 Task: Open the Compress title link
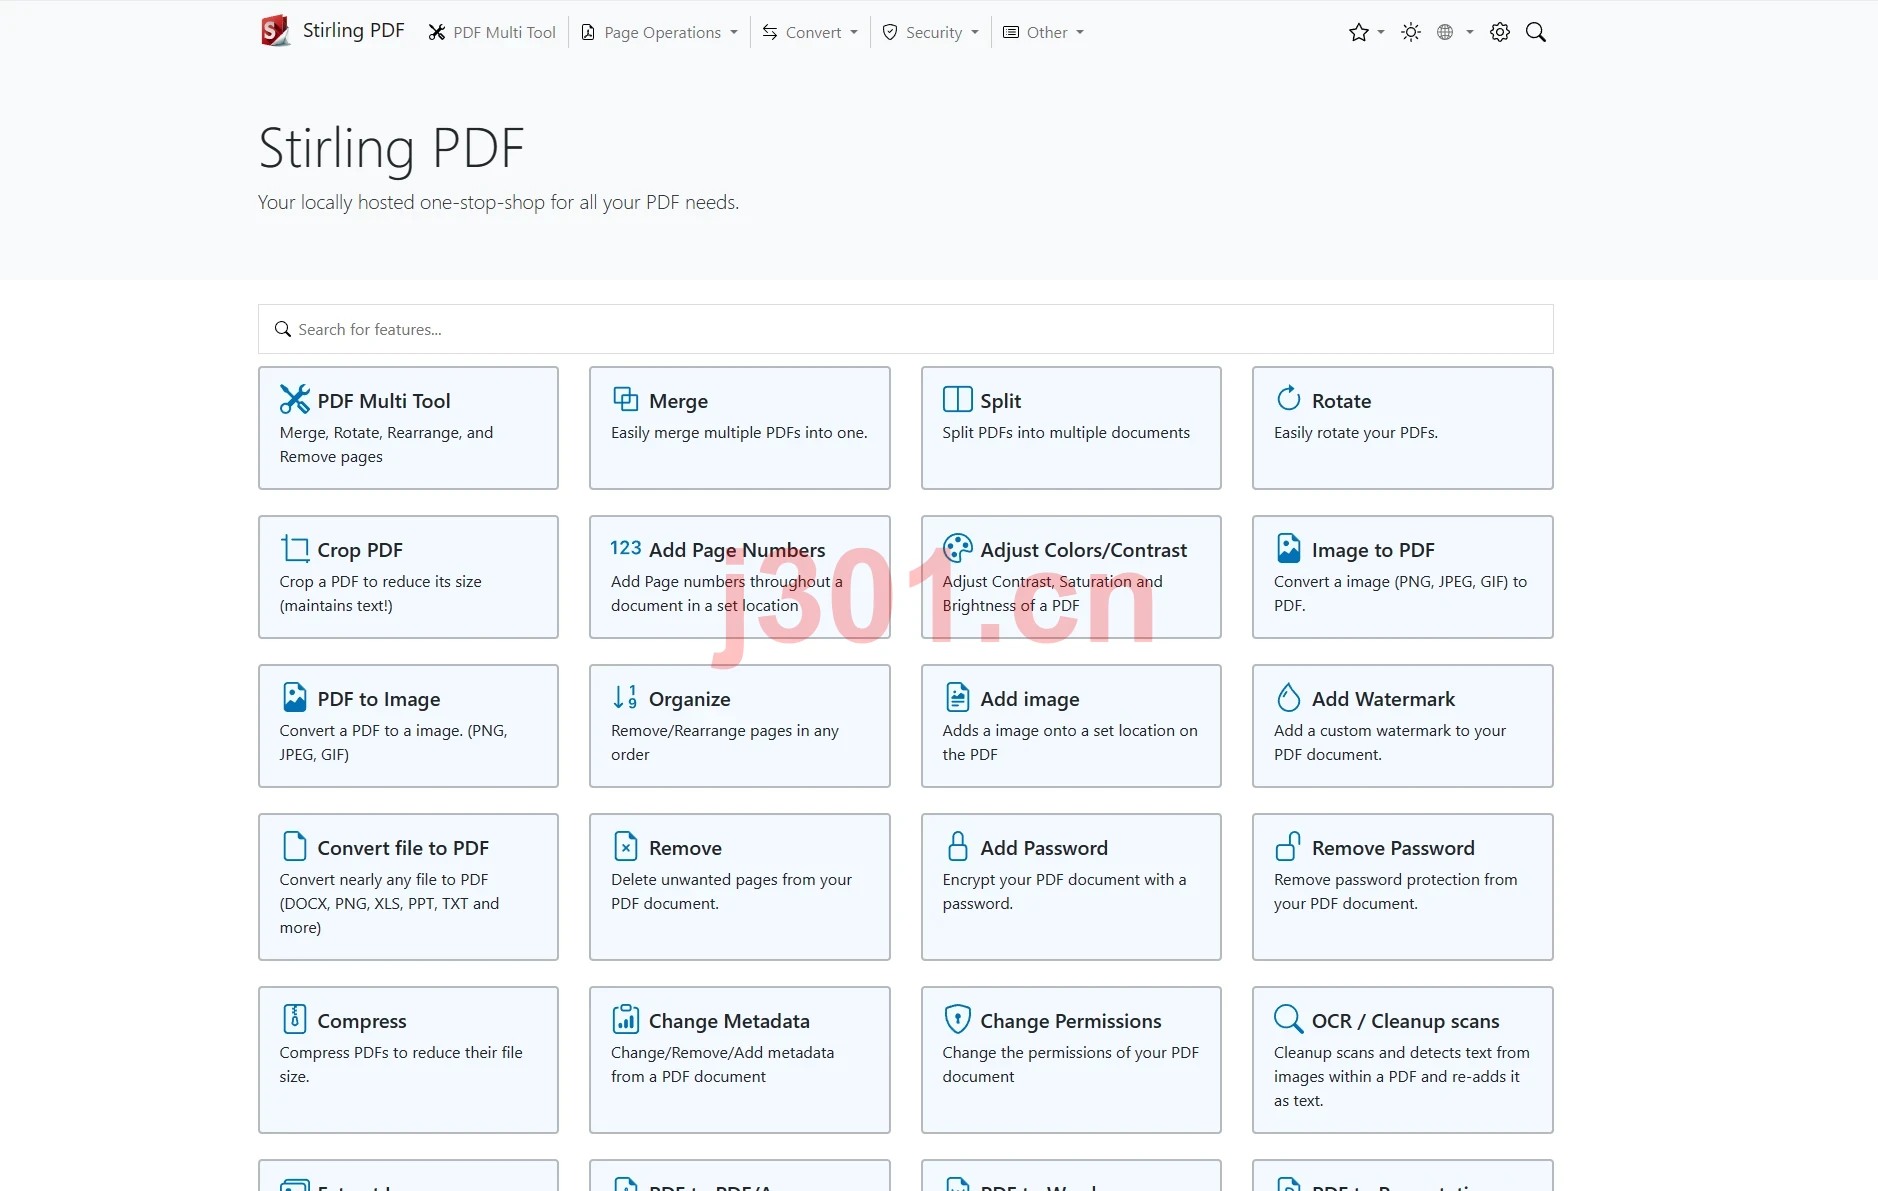362,1021
